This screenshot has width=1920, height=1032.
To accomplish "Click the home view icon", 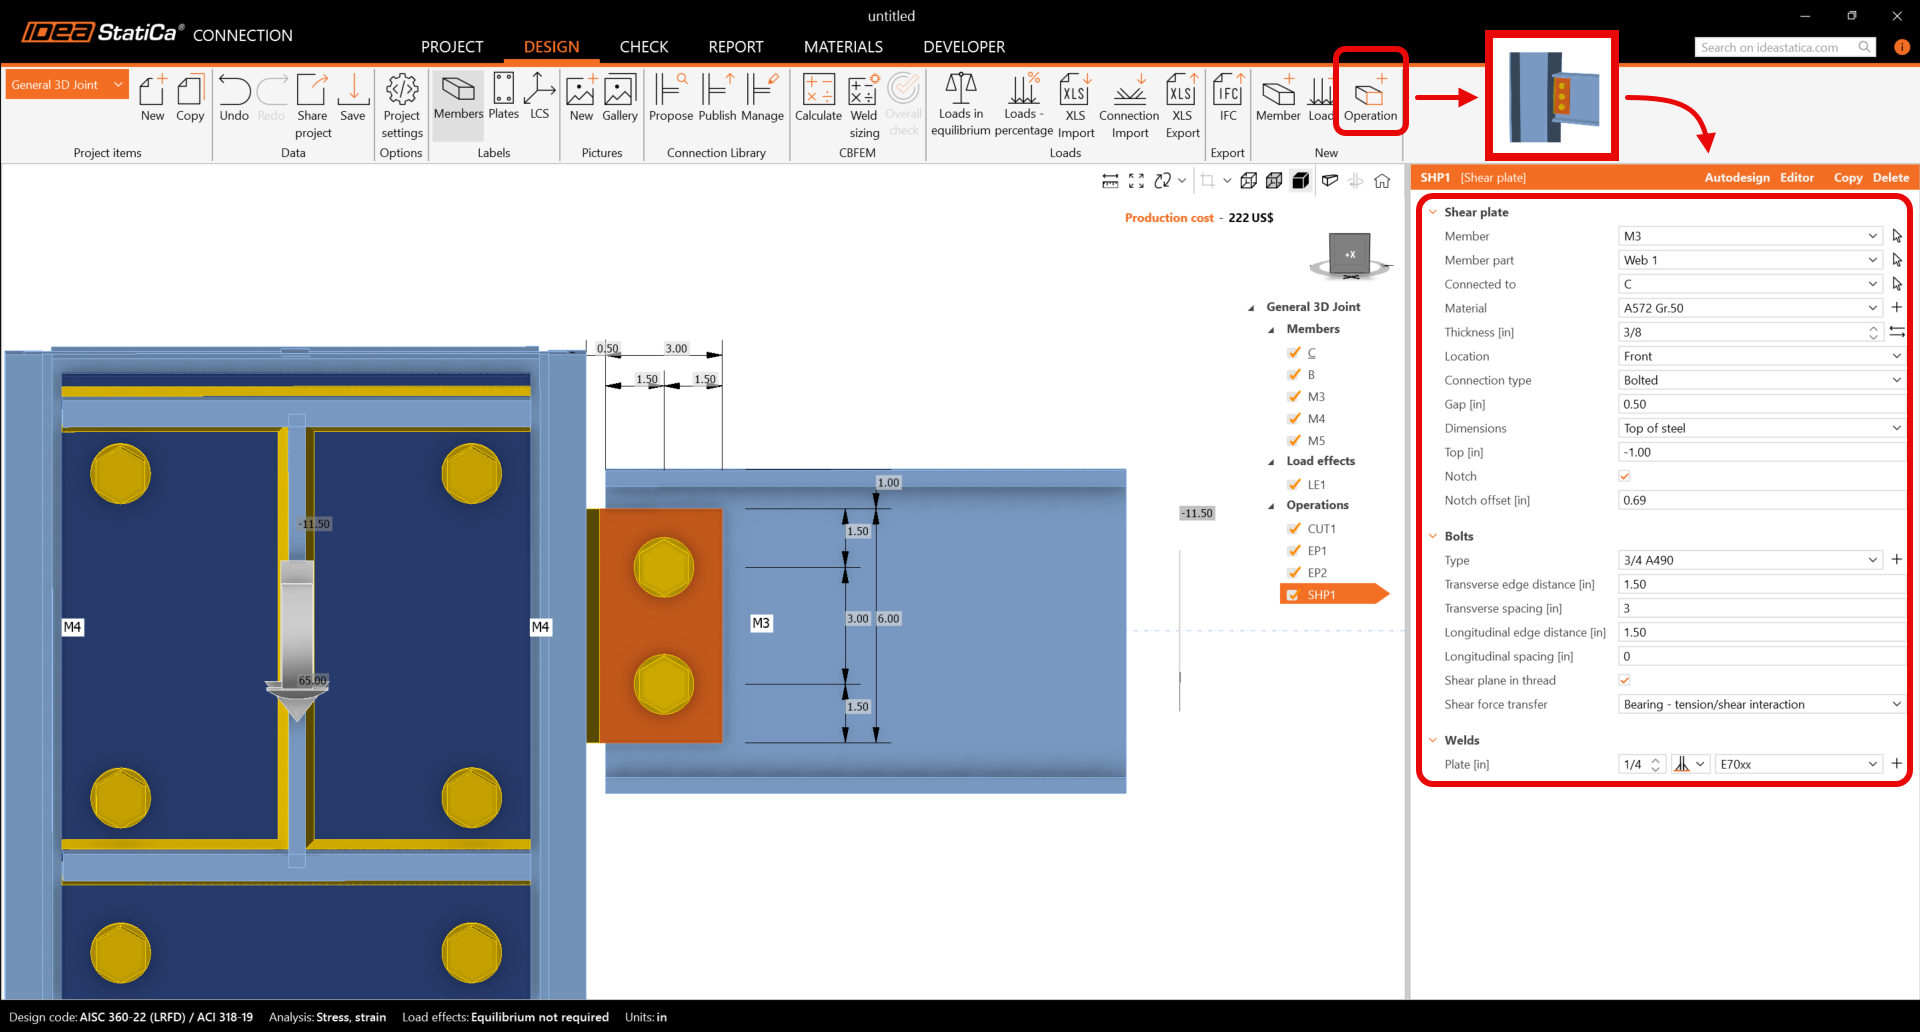I will click(x=1382, y=181).
